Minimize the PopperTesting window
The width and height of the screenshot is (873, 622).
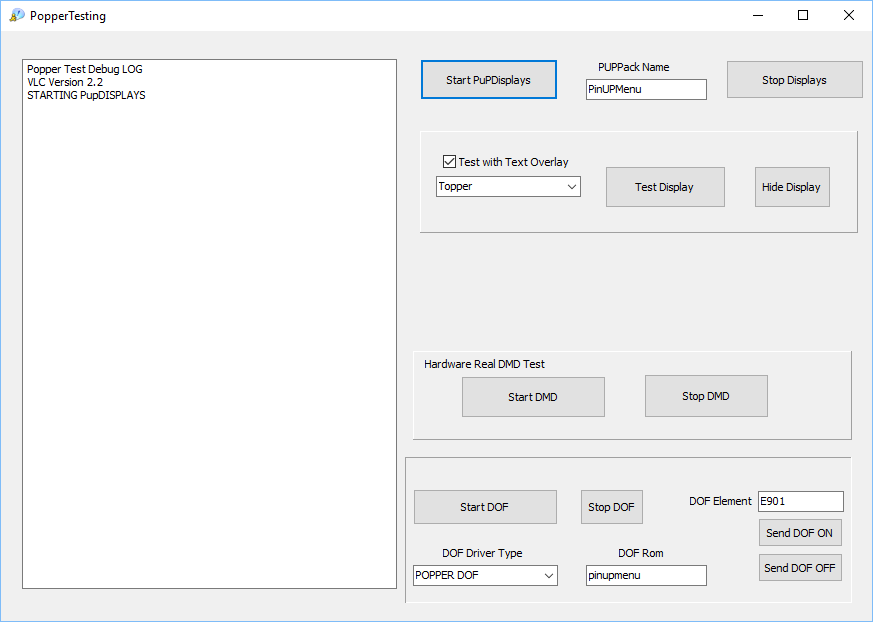pyautogui.click(x=757, y=15)
